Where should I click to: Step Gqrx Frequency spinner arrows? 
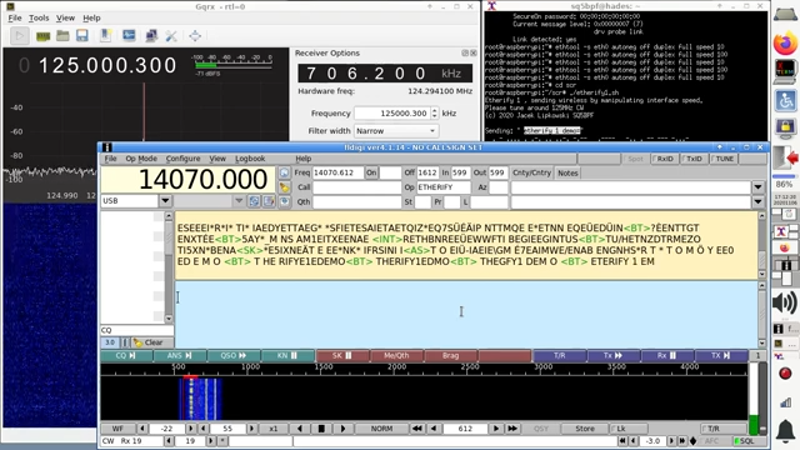tap(434, 113)
